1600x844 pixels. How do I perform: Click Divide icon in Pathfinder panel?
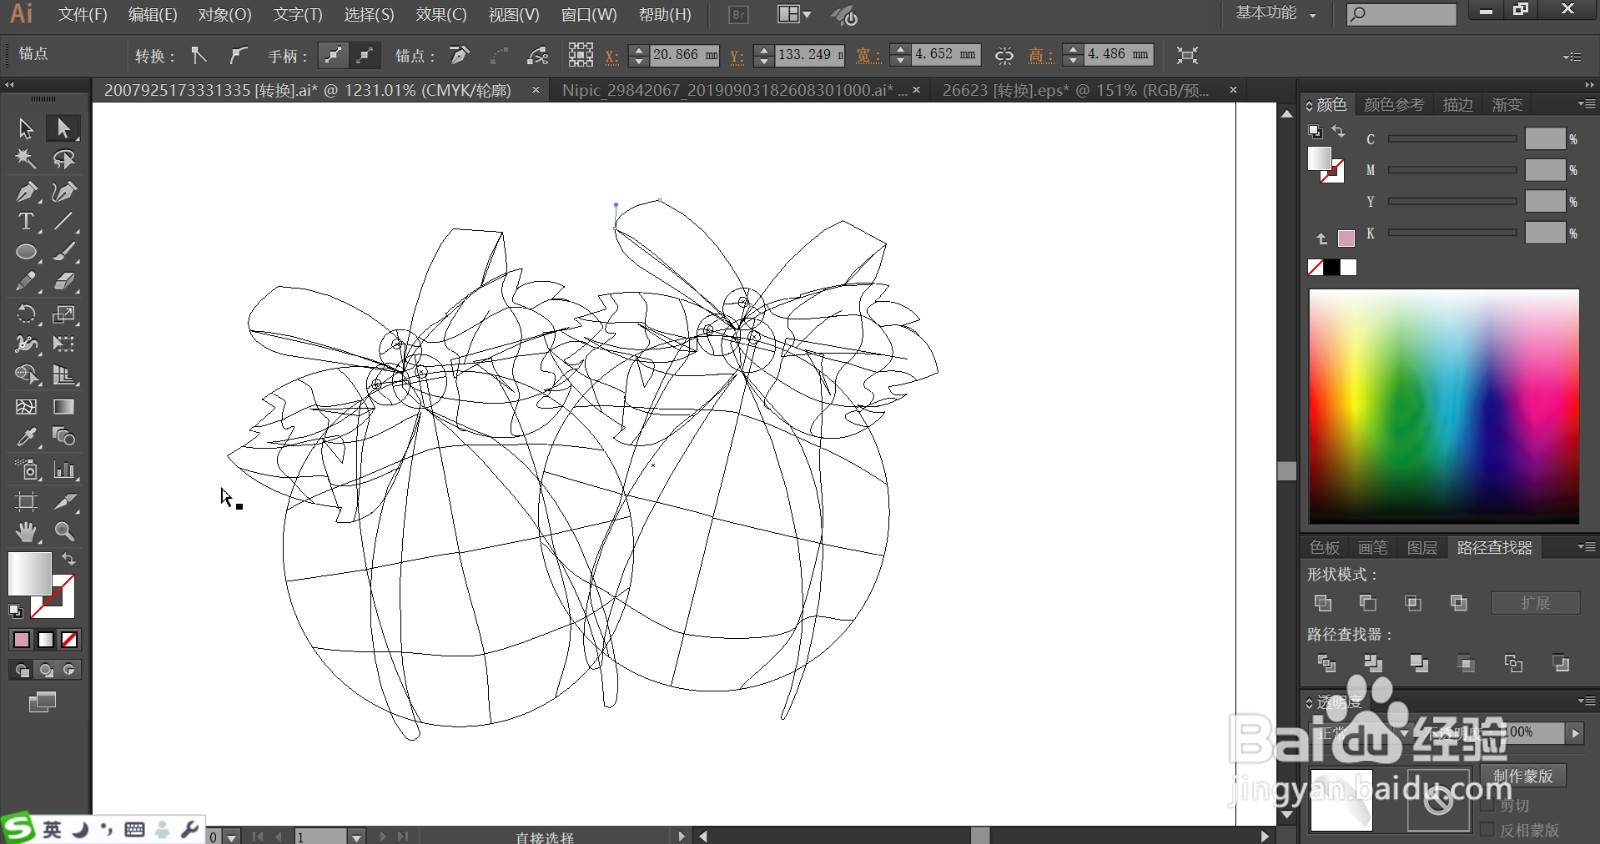coord(1326,663)
